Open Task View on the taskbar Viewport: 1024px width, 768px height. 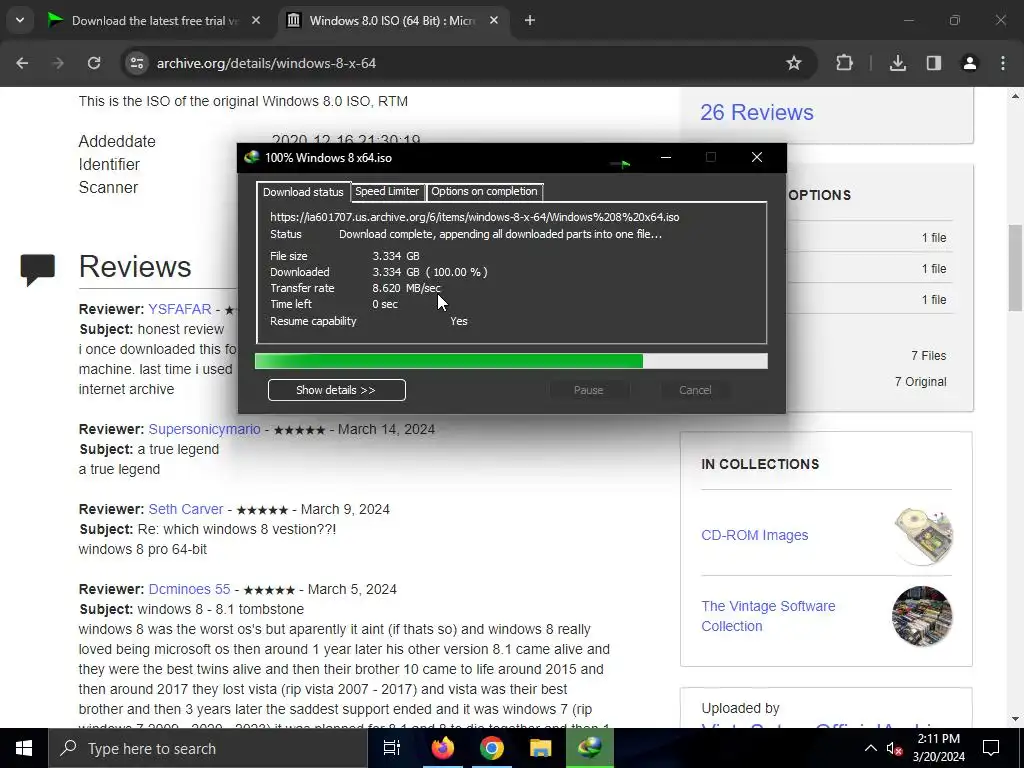click(391, 748)
